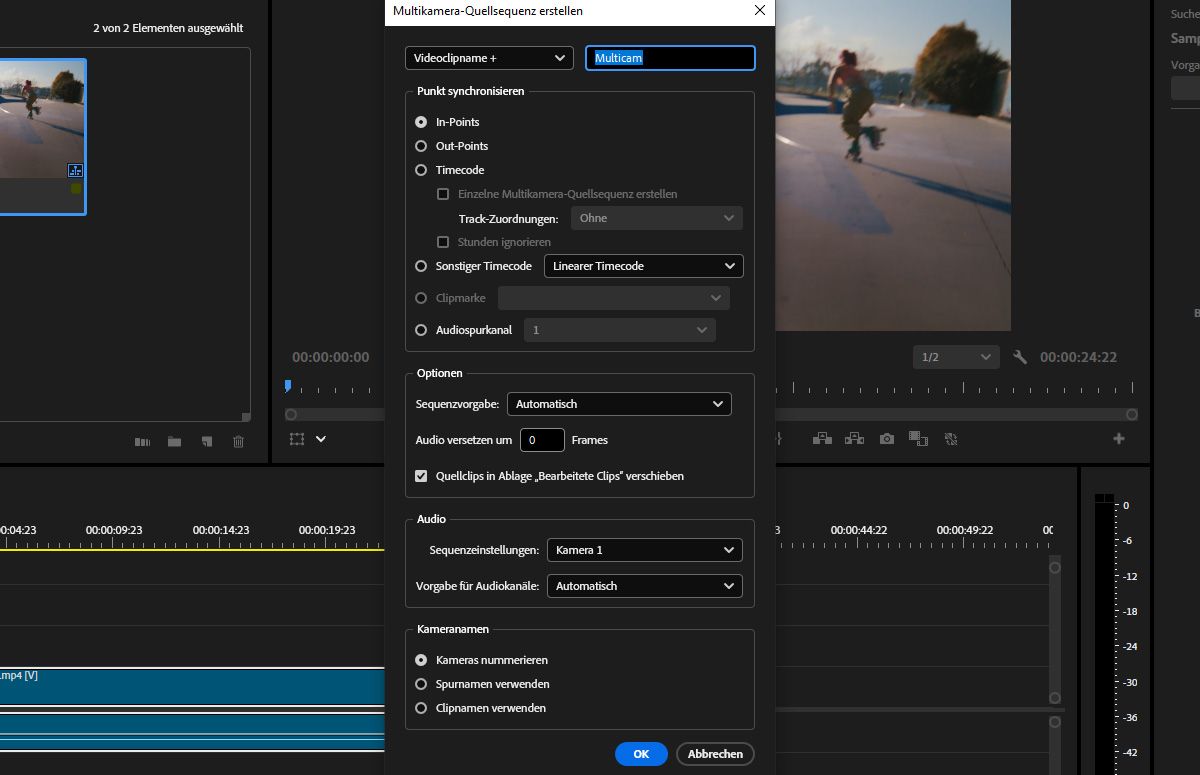Click the Multicam name input field

point(670,58)
